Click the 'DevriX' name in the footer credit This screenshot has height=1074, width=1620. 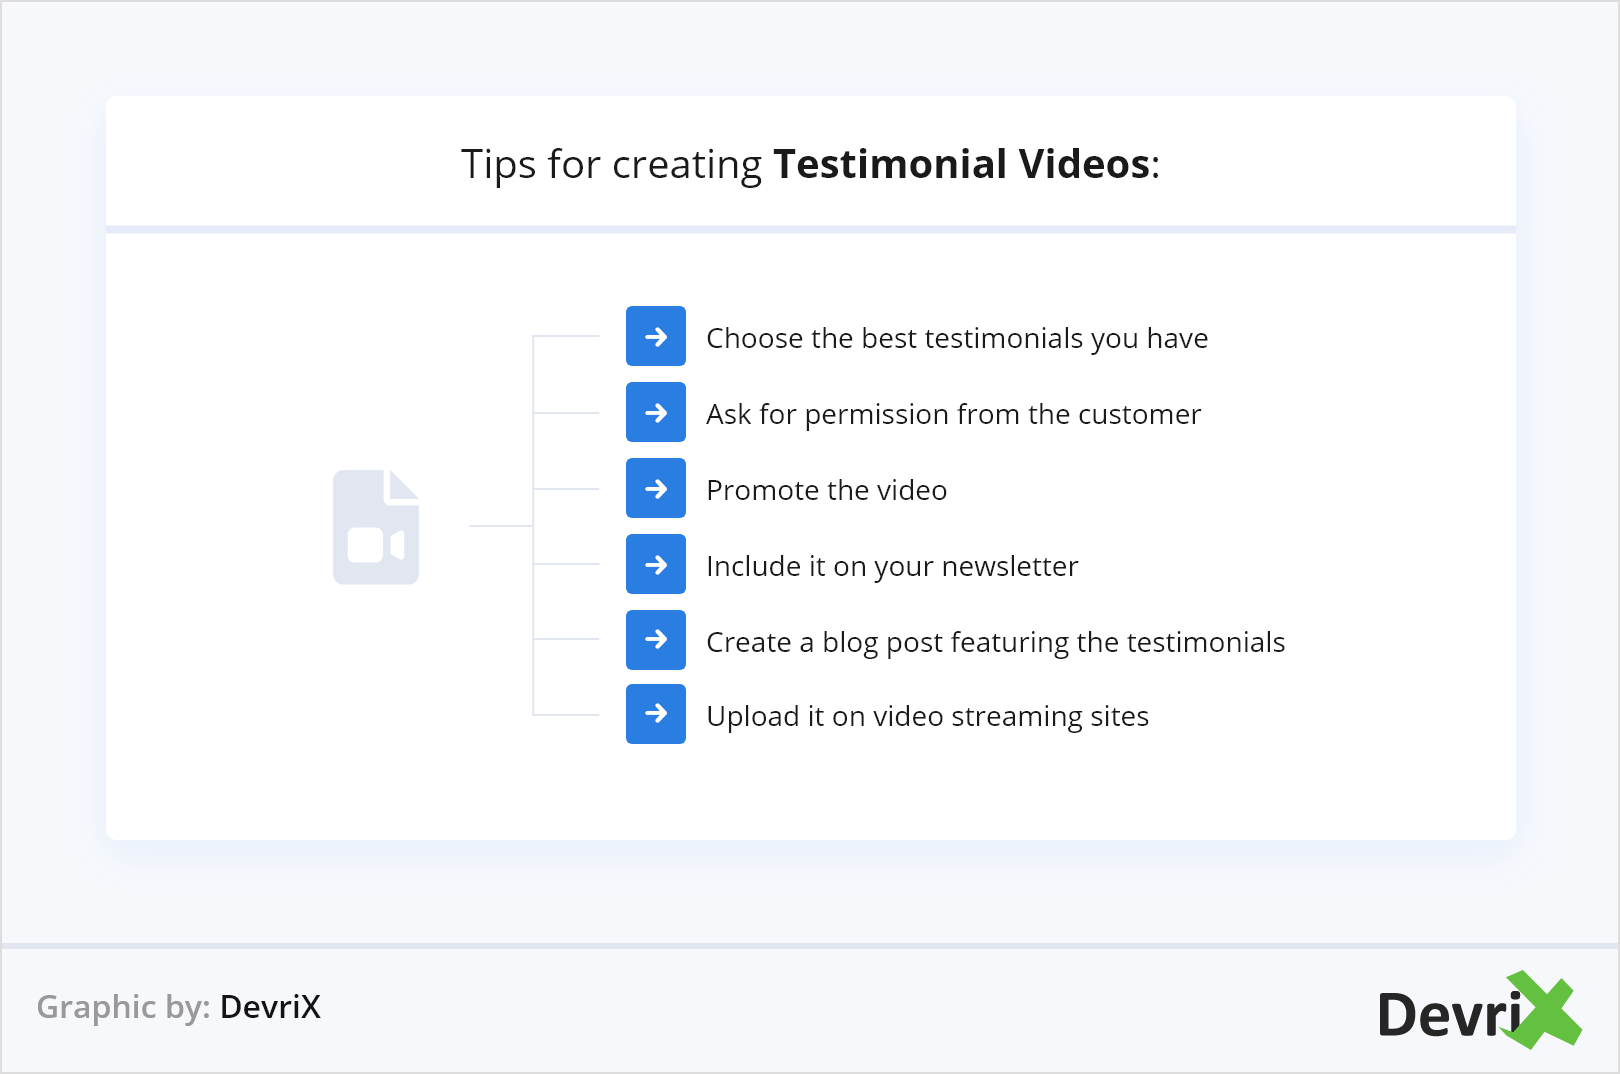270,1006
